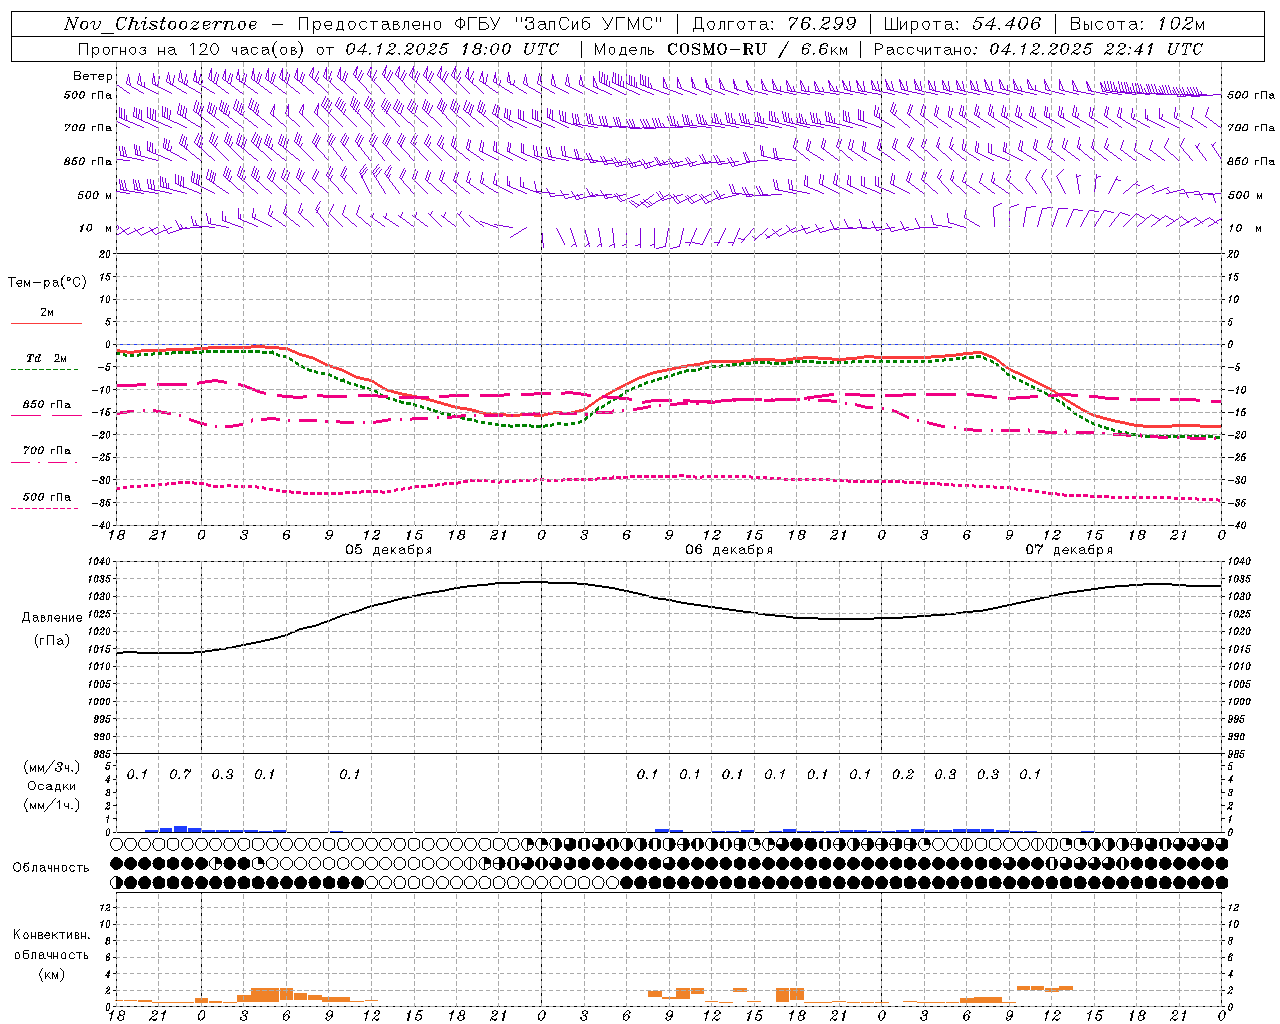Click the 'Облачность' cloud cover label

pos(51,868)
